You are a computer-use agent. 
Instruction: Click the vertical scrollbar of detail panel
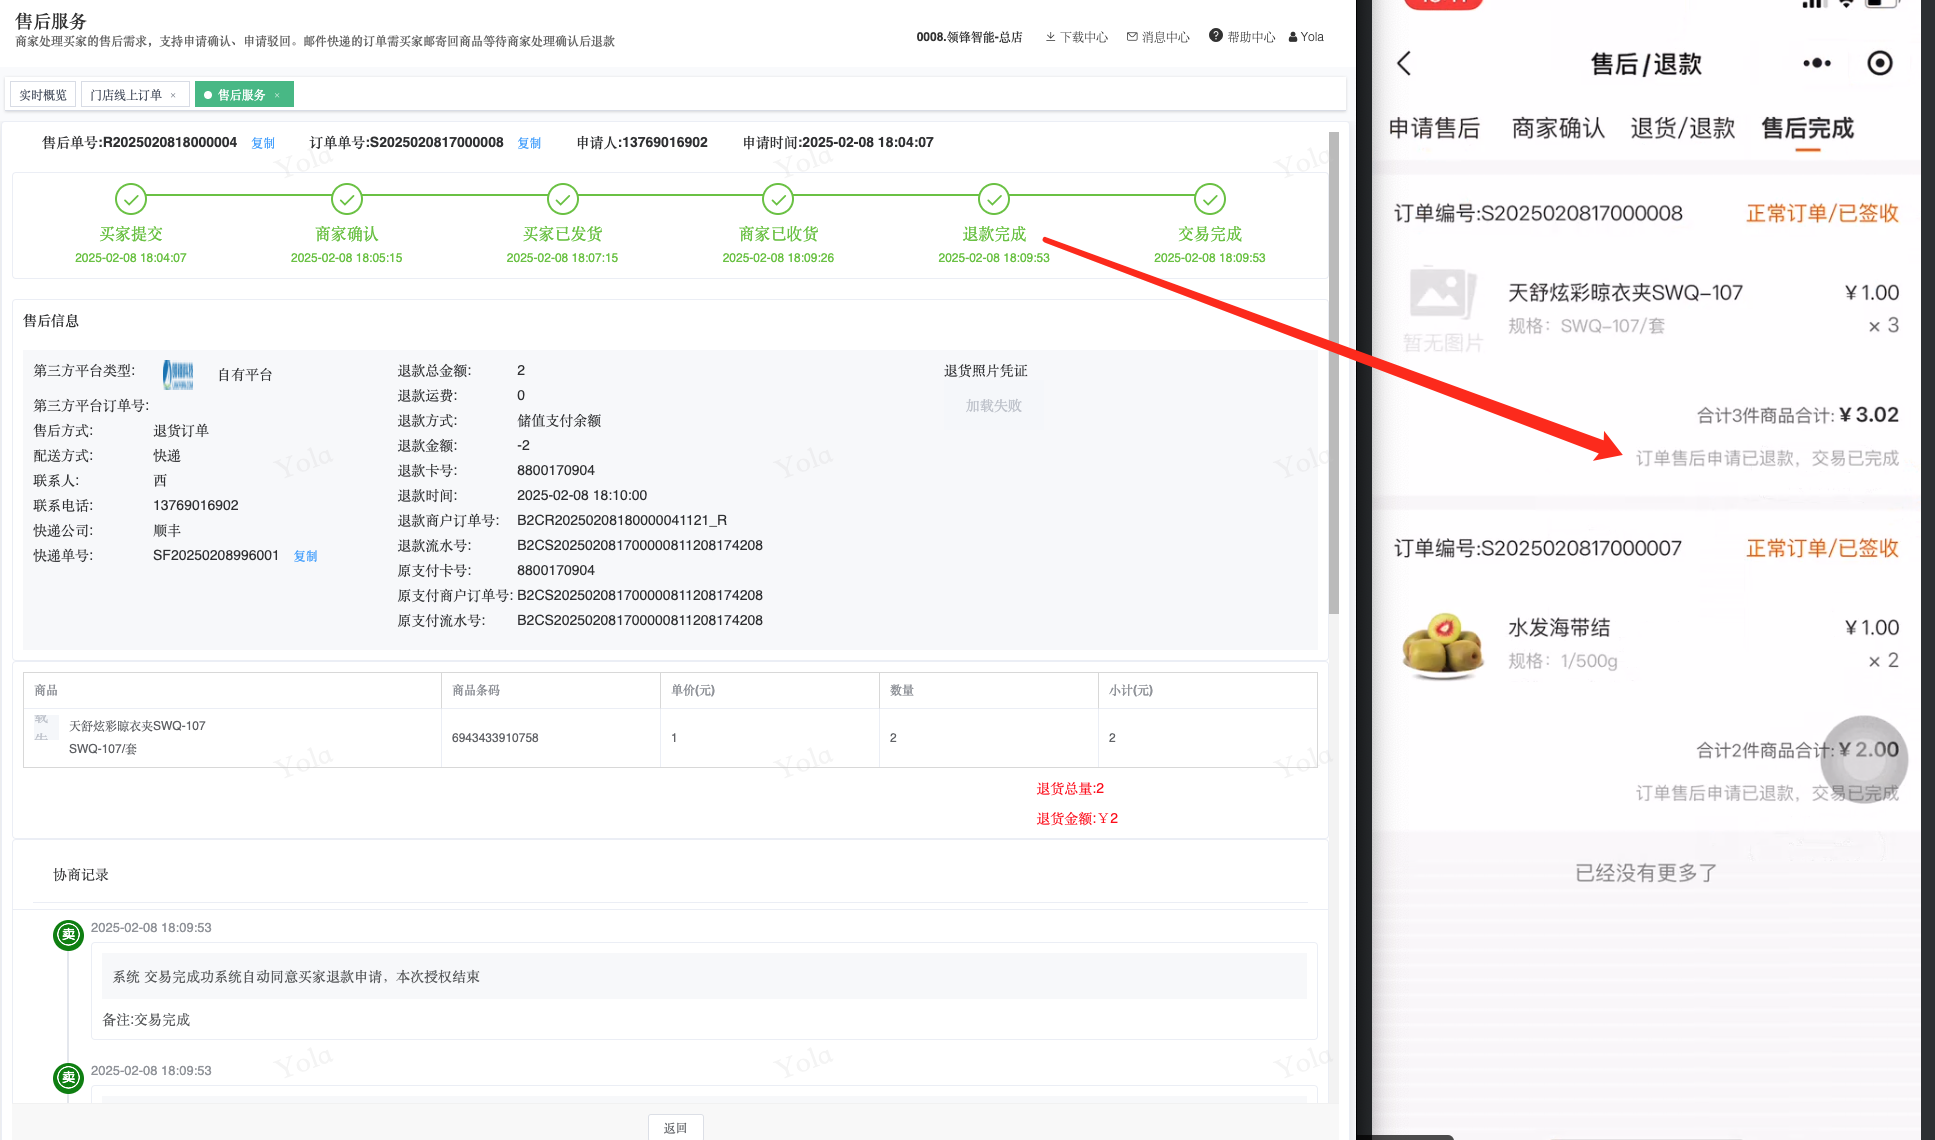[x=1333, y=372]
